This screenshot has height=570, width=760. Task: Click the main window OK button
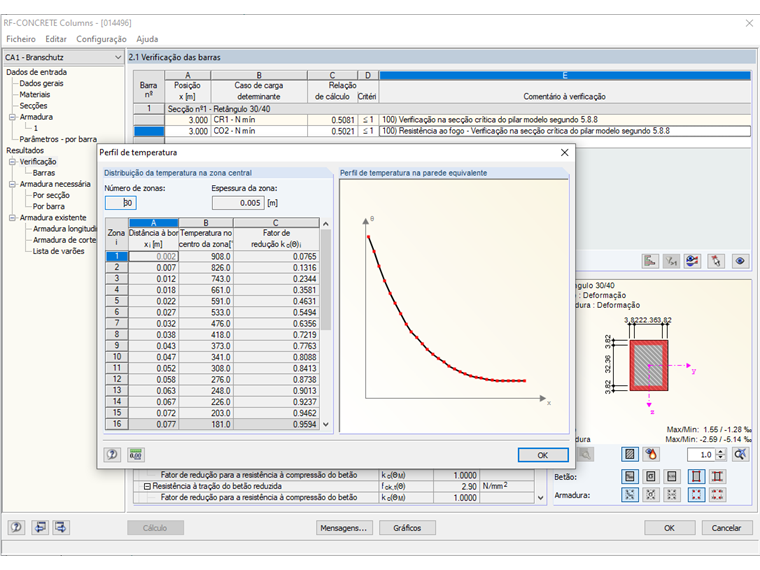tap(669, 527)
